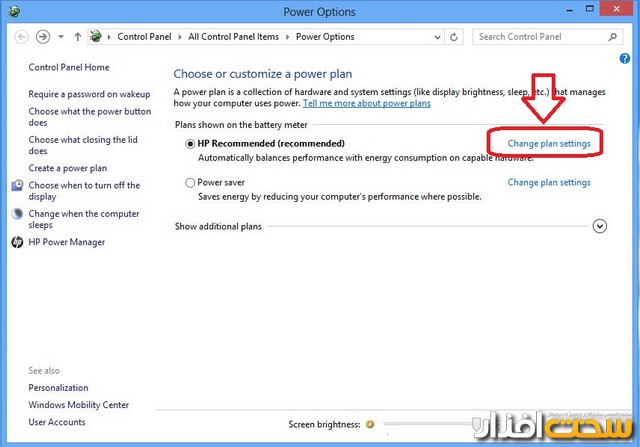Click the 'Choose or customize a power plan' heading
The image size is (640, 447).
[x=262, y=74]
